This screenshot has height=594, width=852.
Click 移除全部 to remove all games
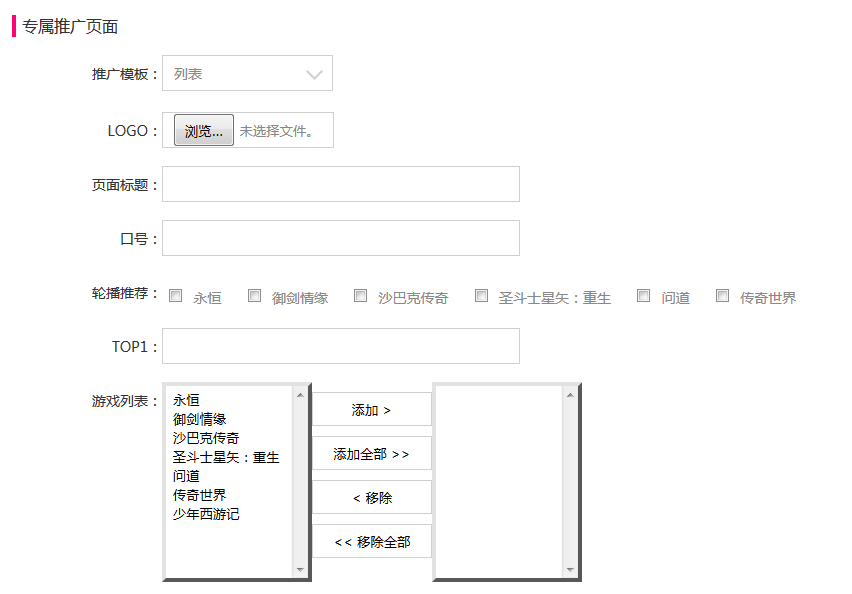371,541
